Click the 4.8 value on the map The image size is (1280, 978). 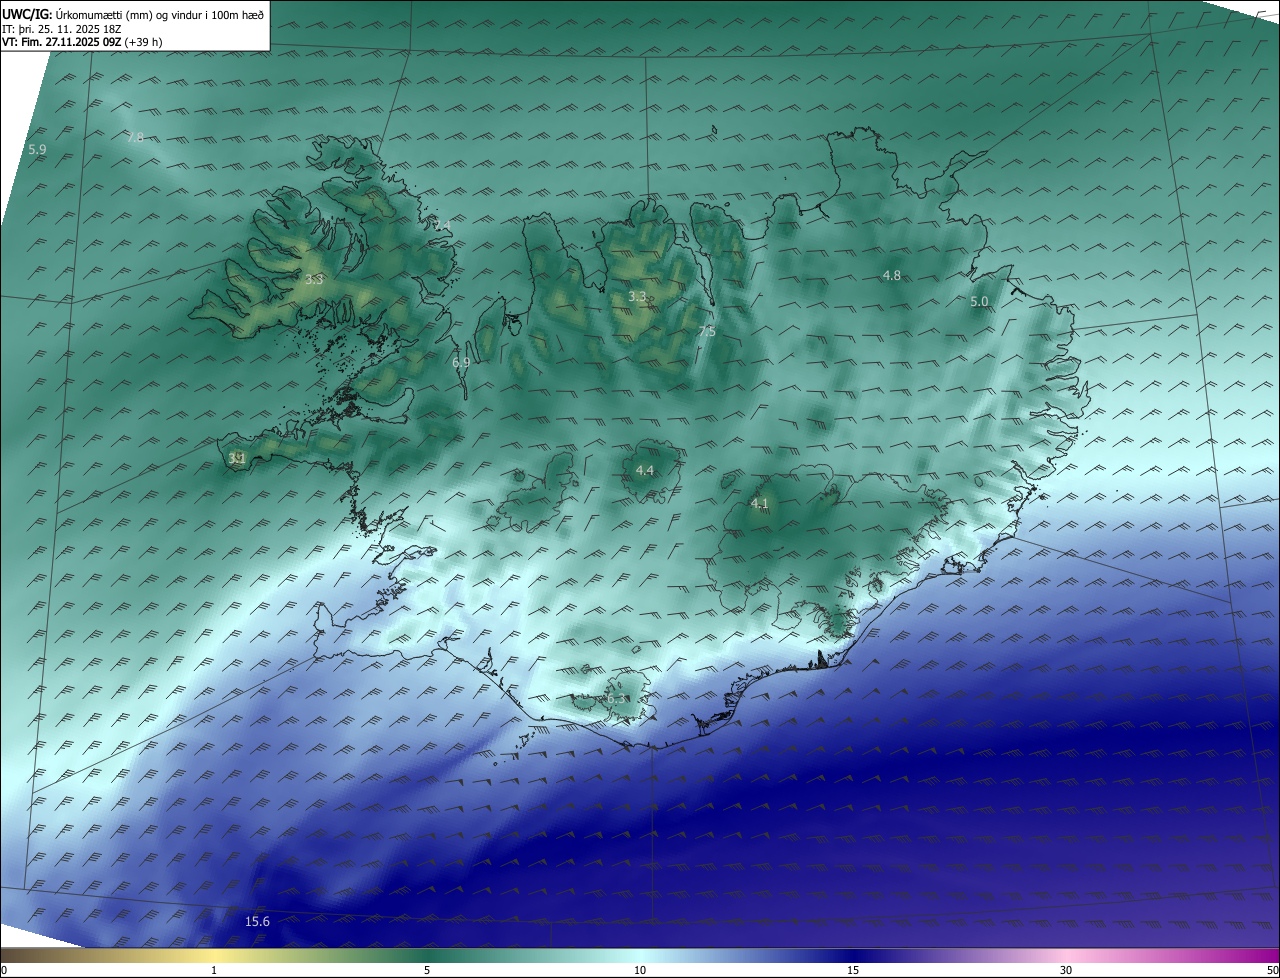tap(891, 275)
